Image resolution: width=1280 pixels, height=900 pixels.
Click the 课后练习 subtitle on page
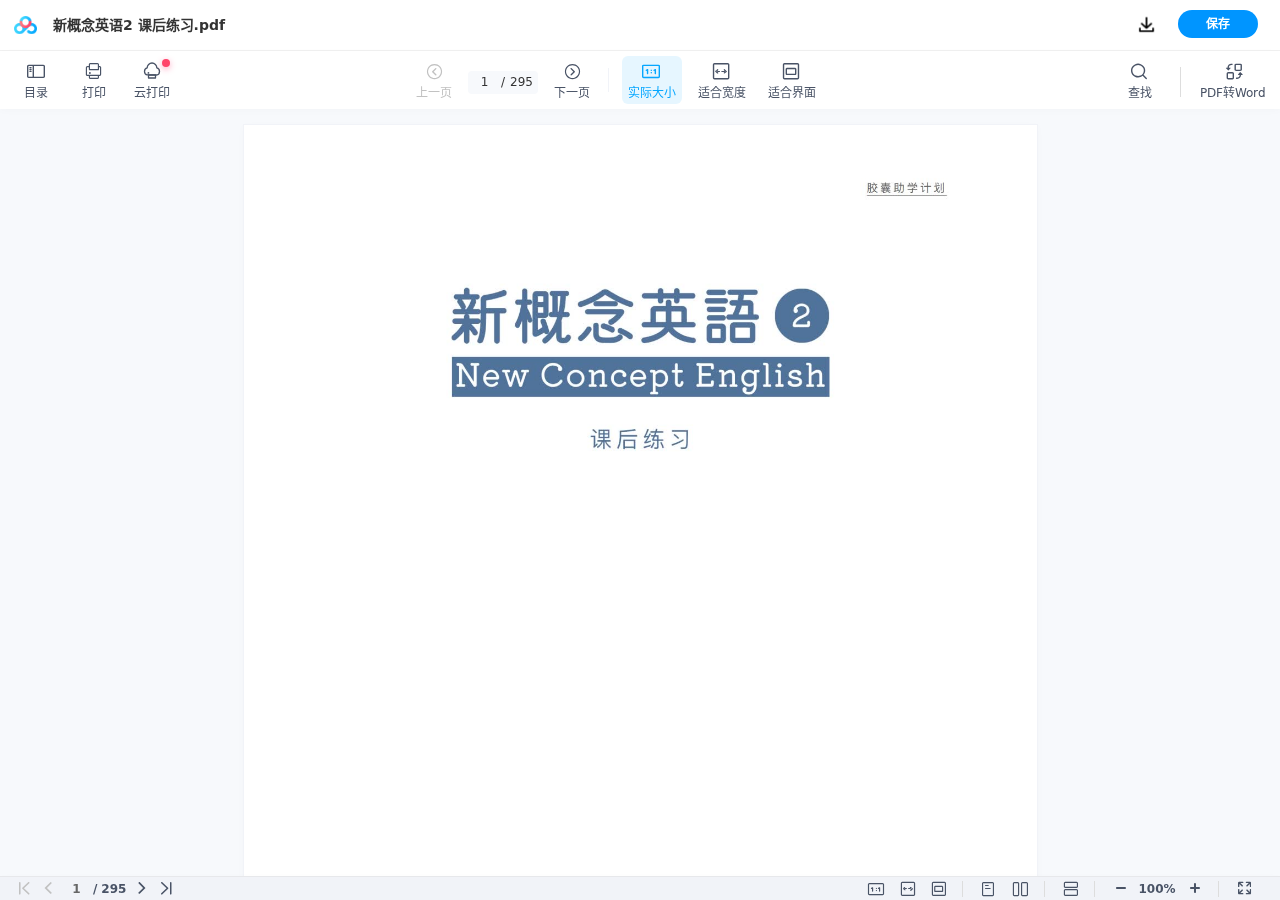tap(641, 439)
